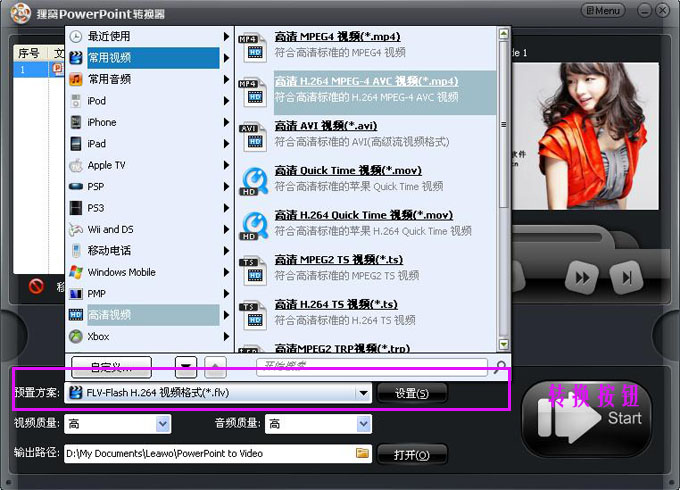Expand the 最近使用 submenu arrow

pyautogui.click(x=226, y=36)
